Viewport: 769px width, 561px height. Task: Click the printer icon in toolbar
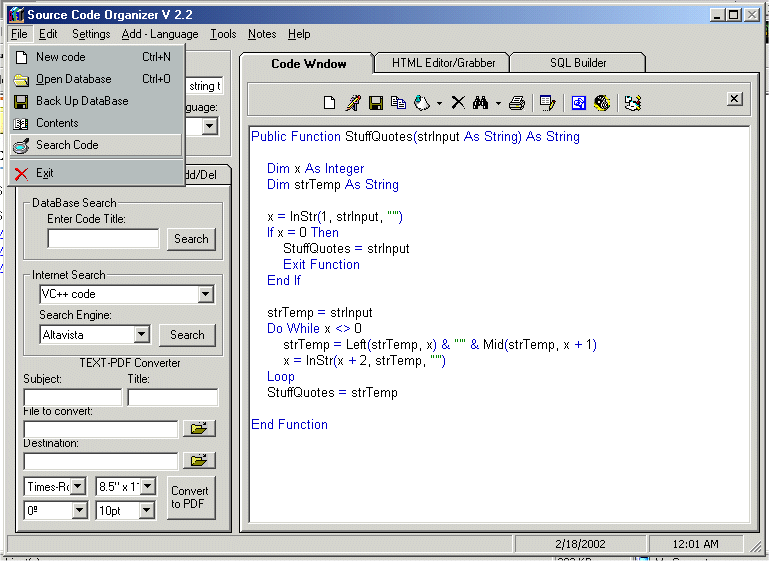517,102
